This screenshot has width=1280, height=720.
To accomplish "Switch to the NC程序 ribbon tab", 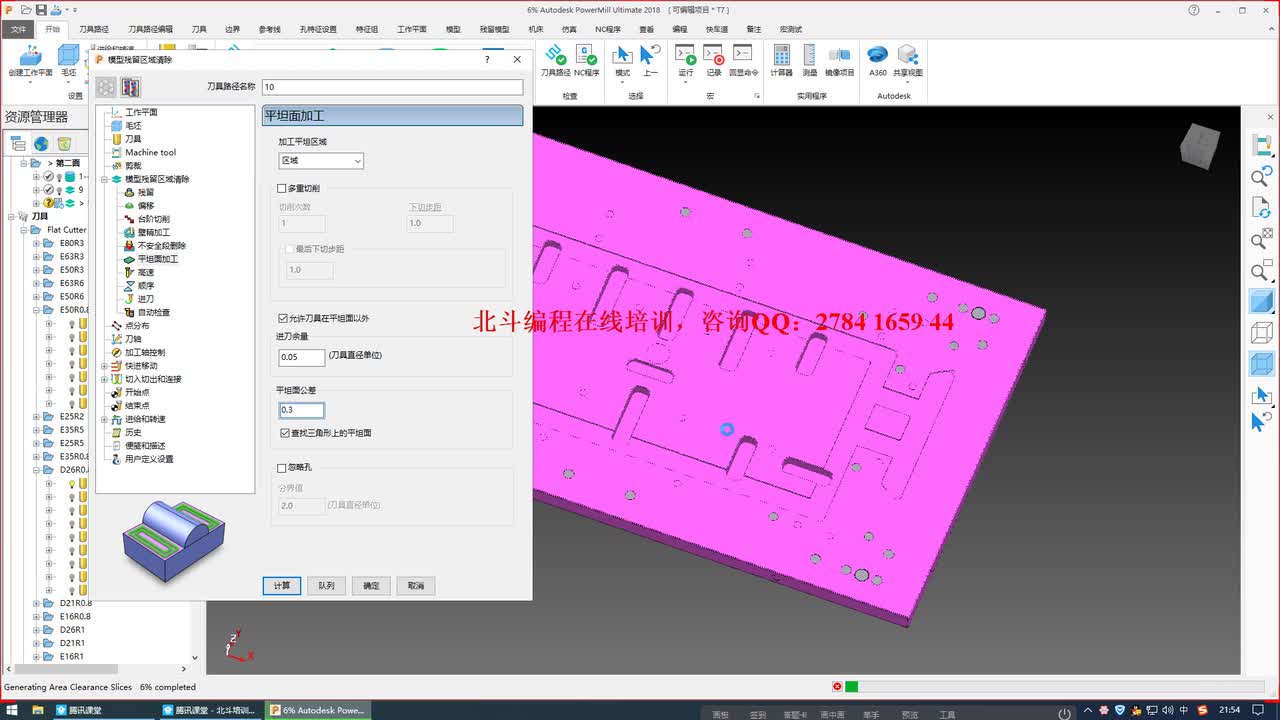I will [x=608, y=29].
